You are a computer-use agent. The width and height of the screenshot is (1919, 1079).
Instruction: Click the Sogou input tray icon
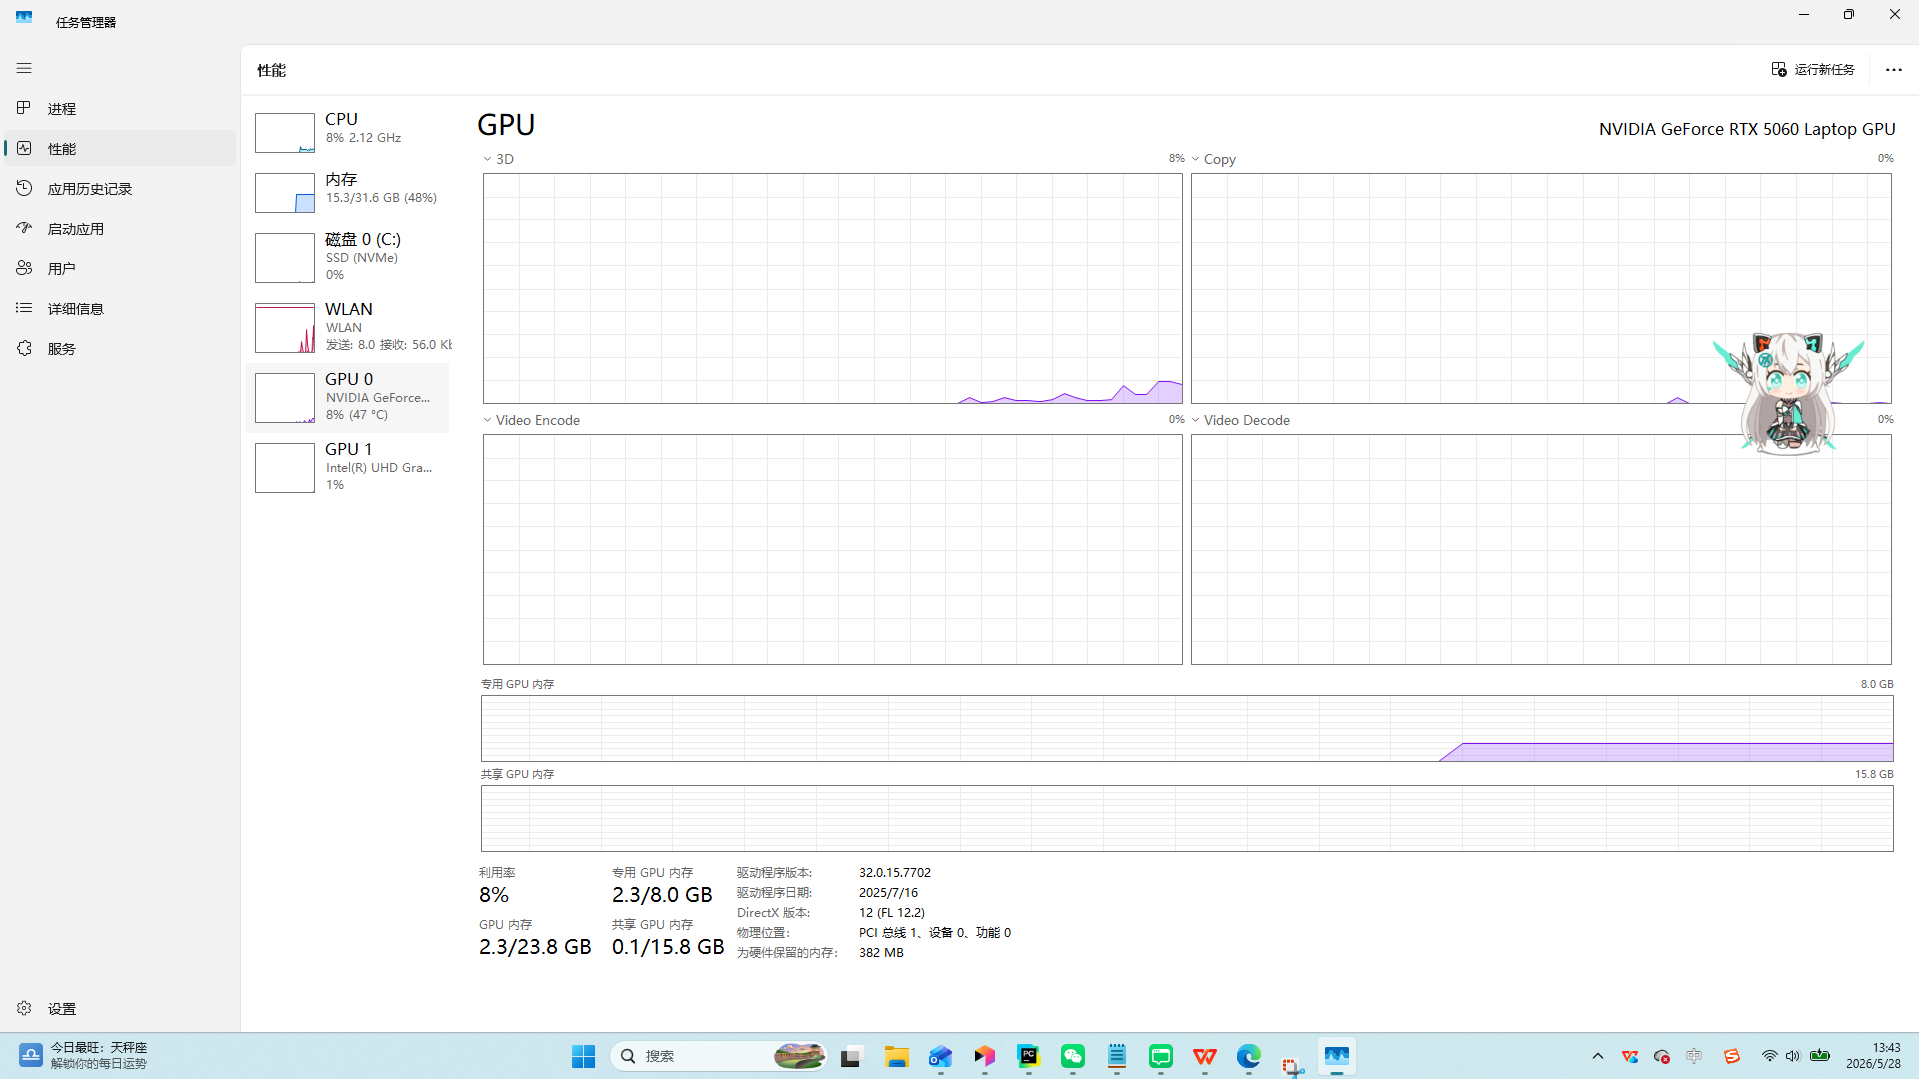pyautogui.click(x=1732, y=1056)
